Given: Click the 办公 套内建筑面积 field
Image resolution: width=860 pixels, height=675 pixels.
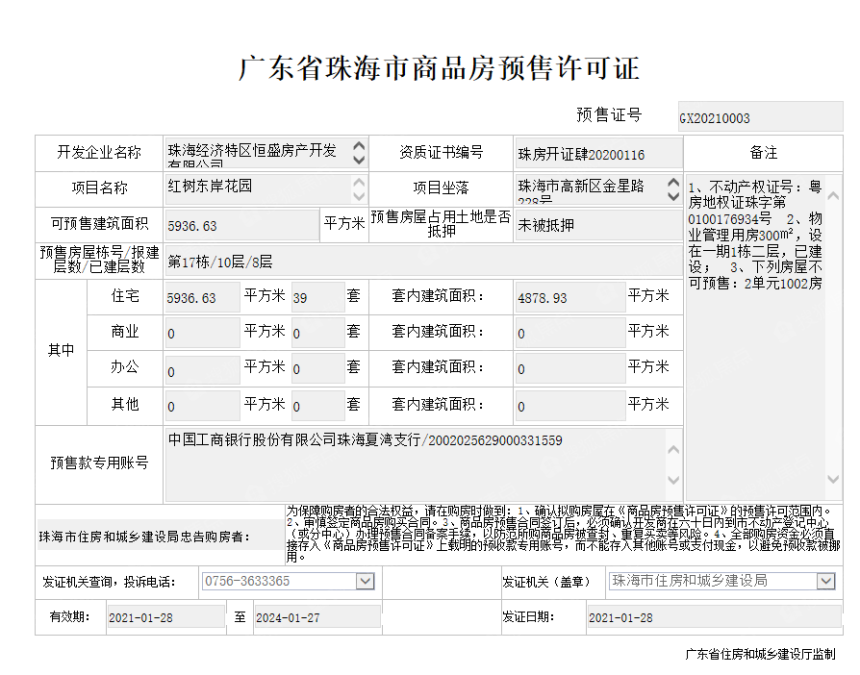Looking at the screenshot, I should (x=570, y=369).
